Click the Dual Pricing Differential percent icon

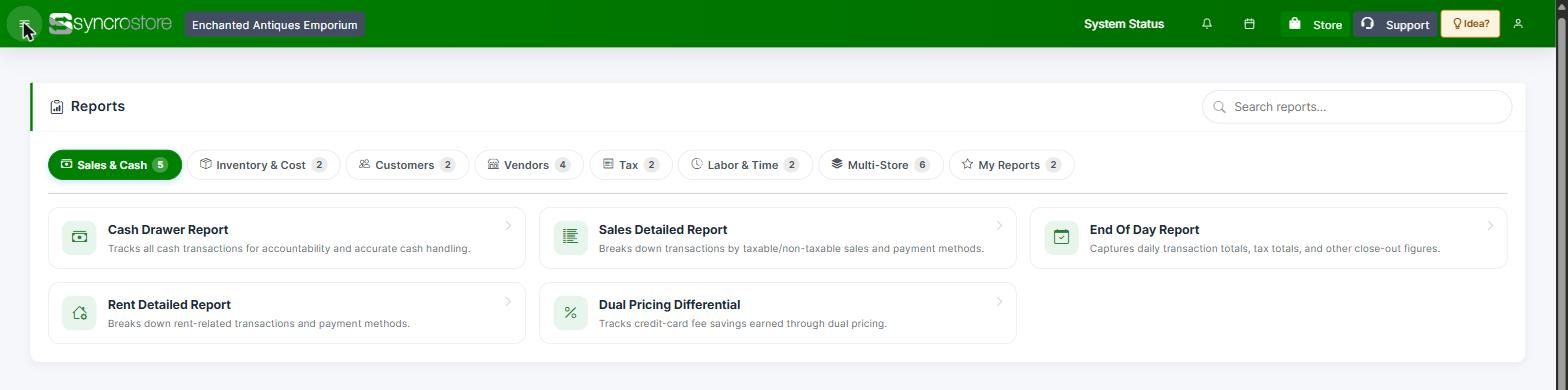click(570, 313)
